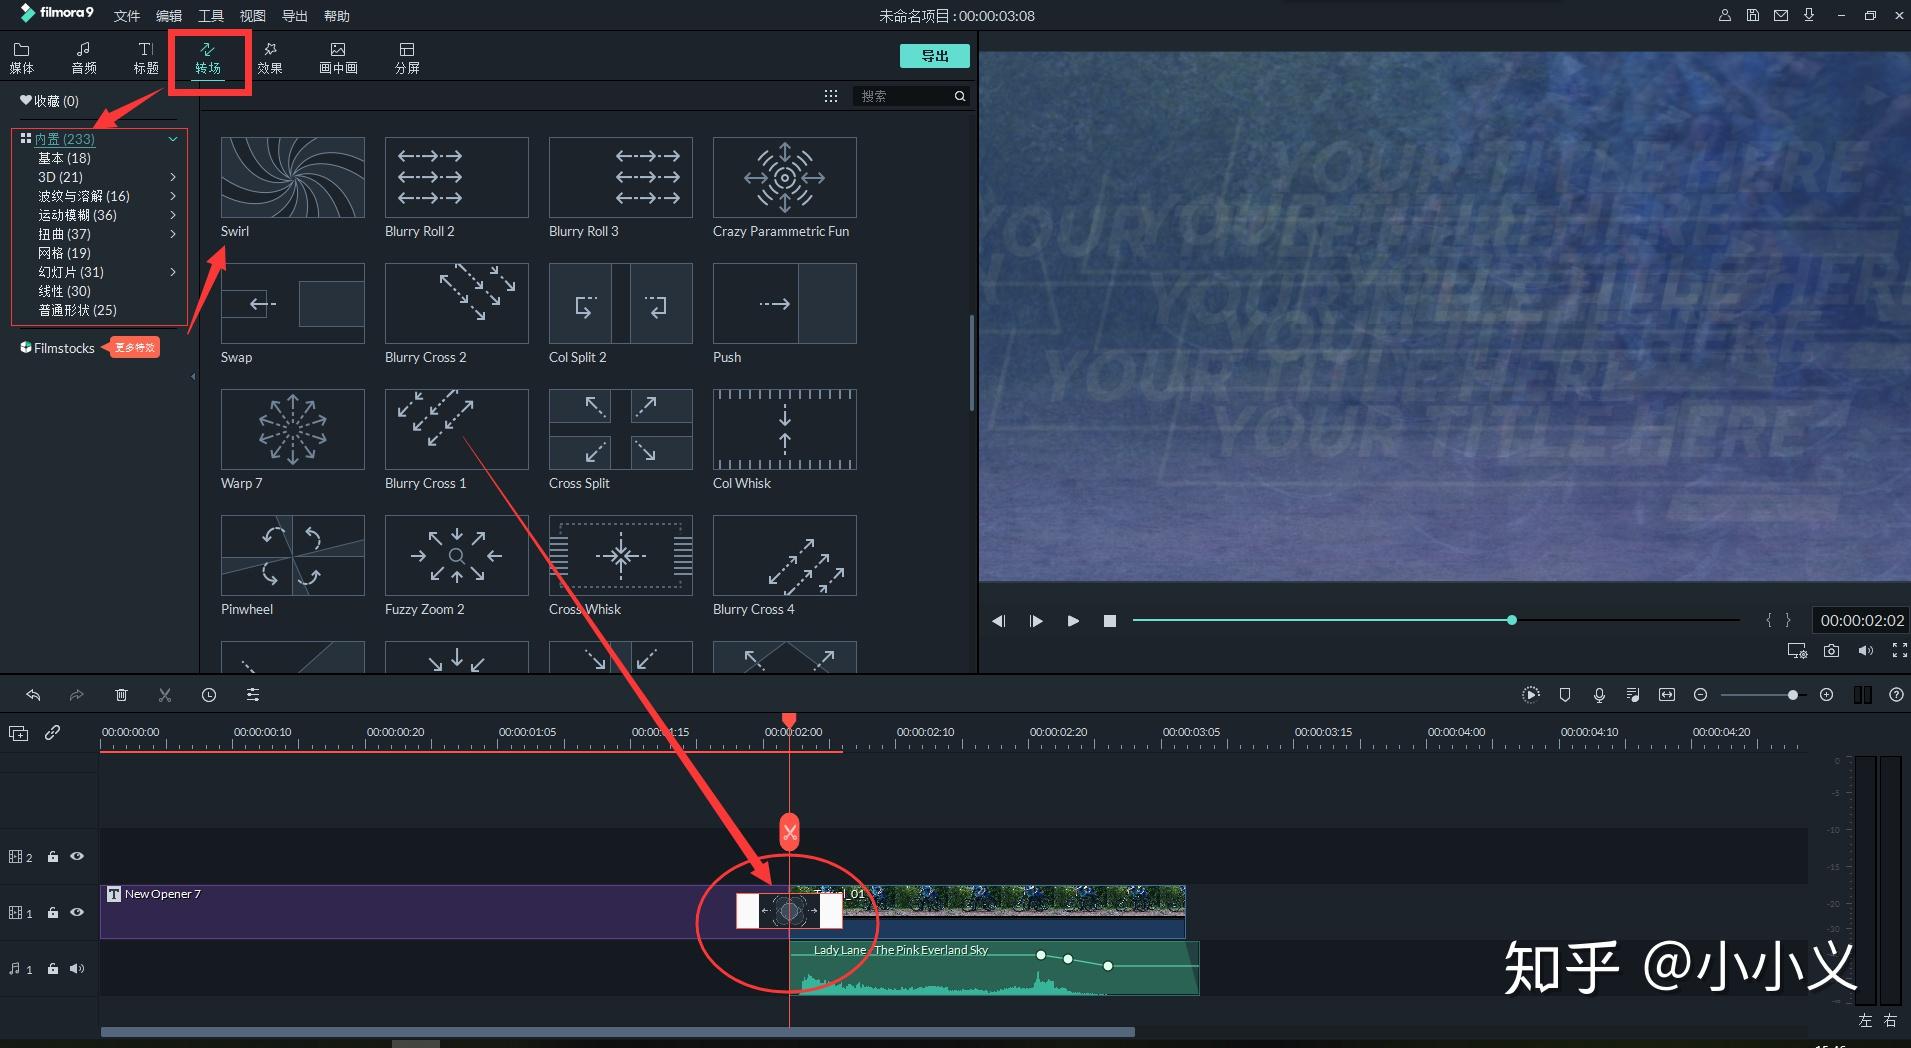Open the 视图 menu
Viewport: 1911px width, 1048px height.
pos(253,16)
